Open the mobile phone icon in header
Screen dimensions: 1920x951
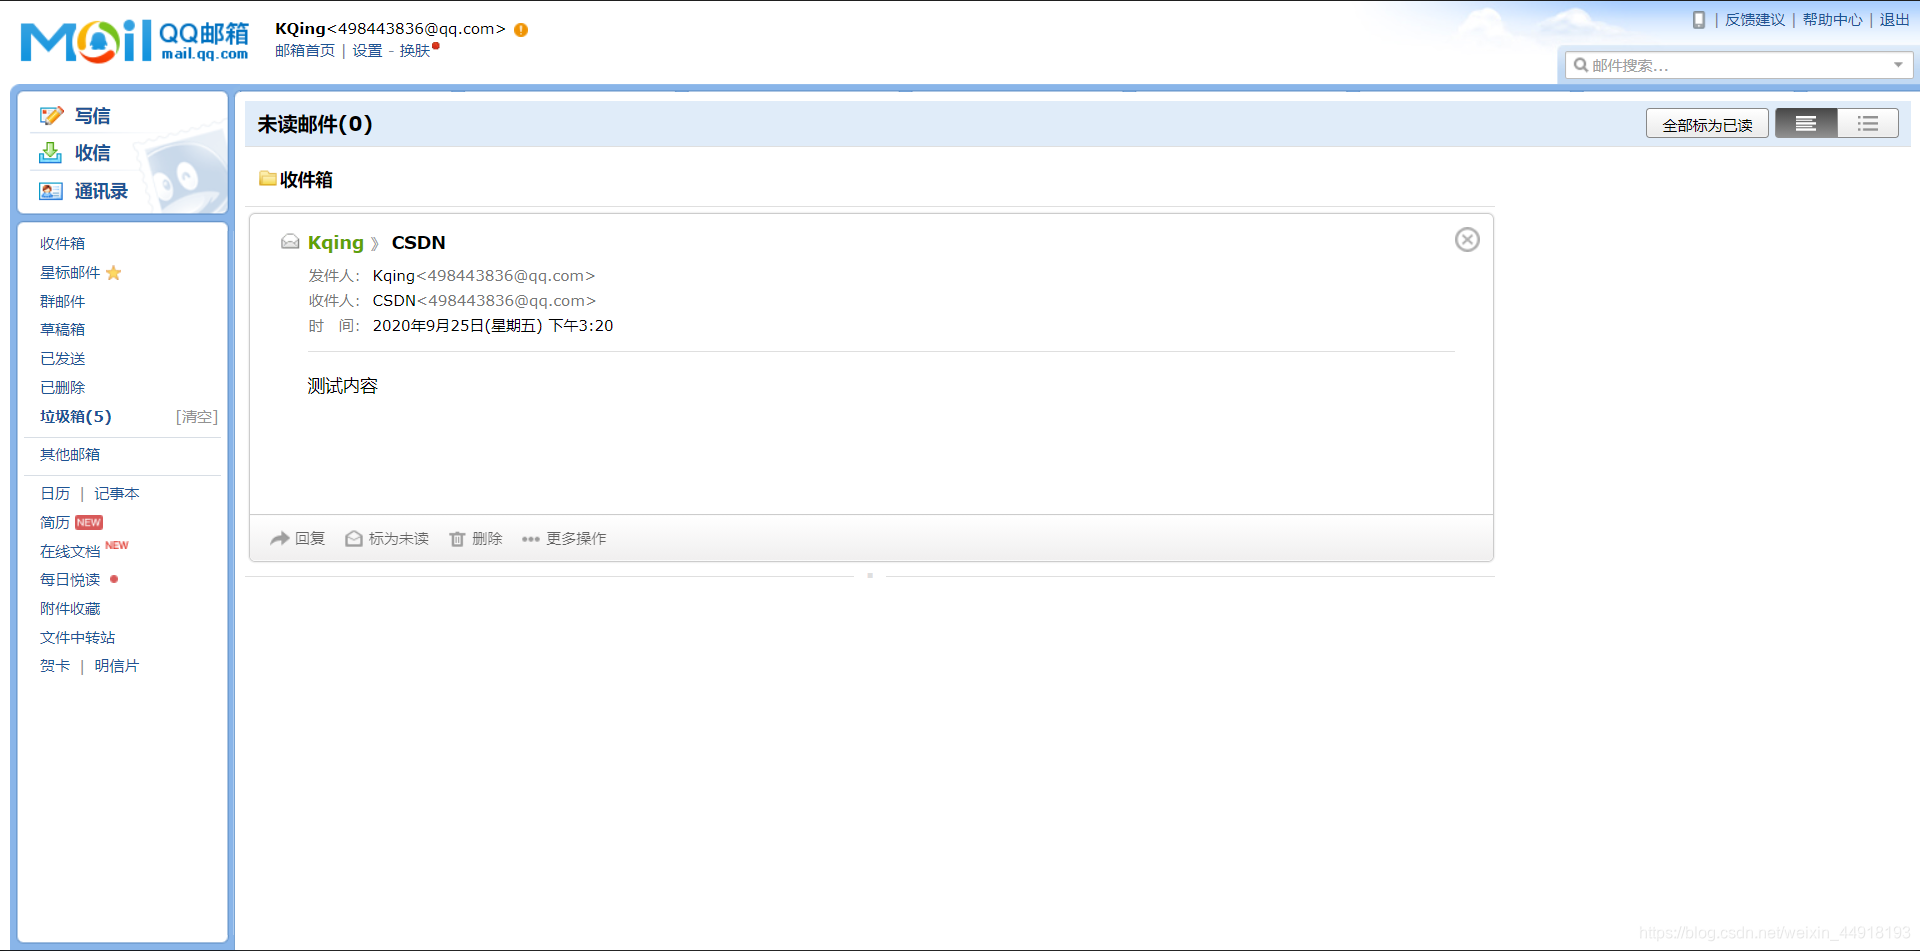tap(1698, 20)
